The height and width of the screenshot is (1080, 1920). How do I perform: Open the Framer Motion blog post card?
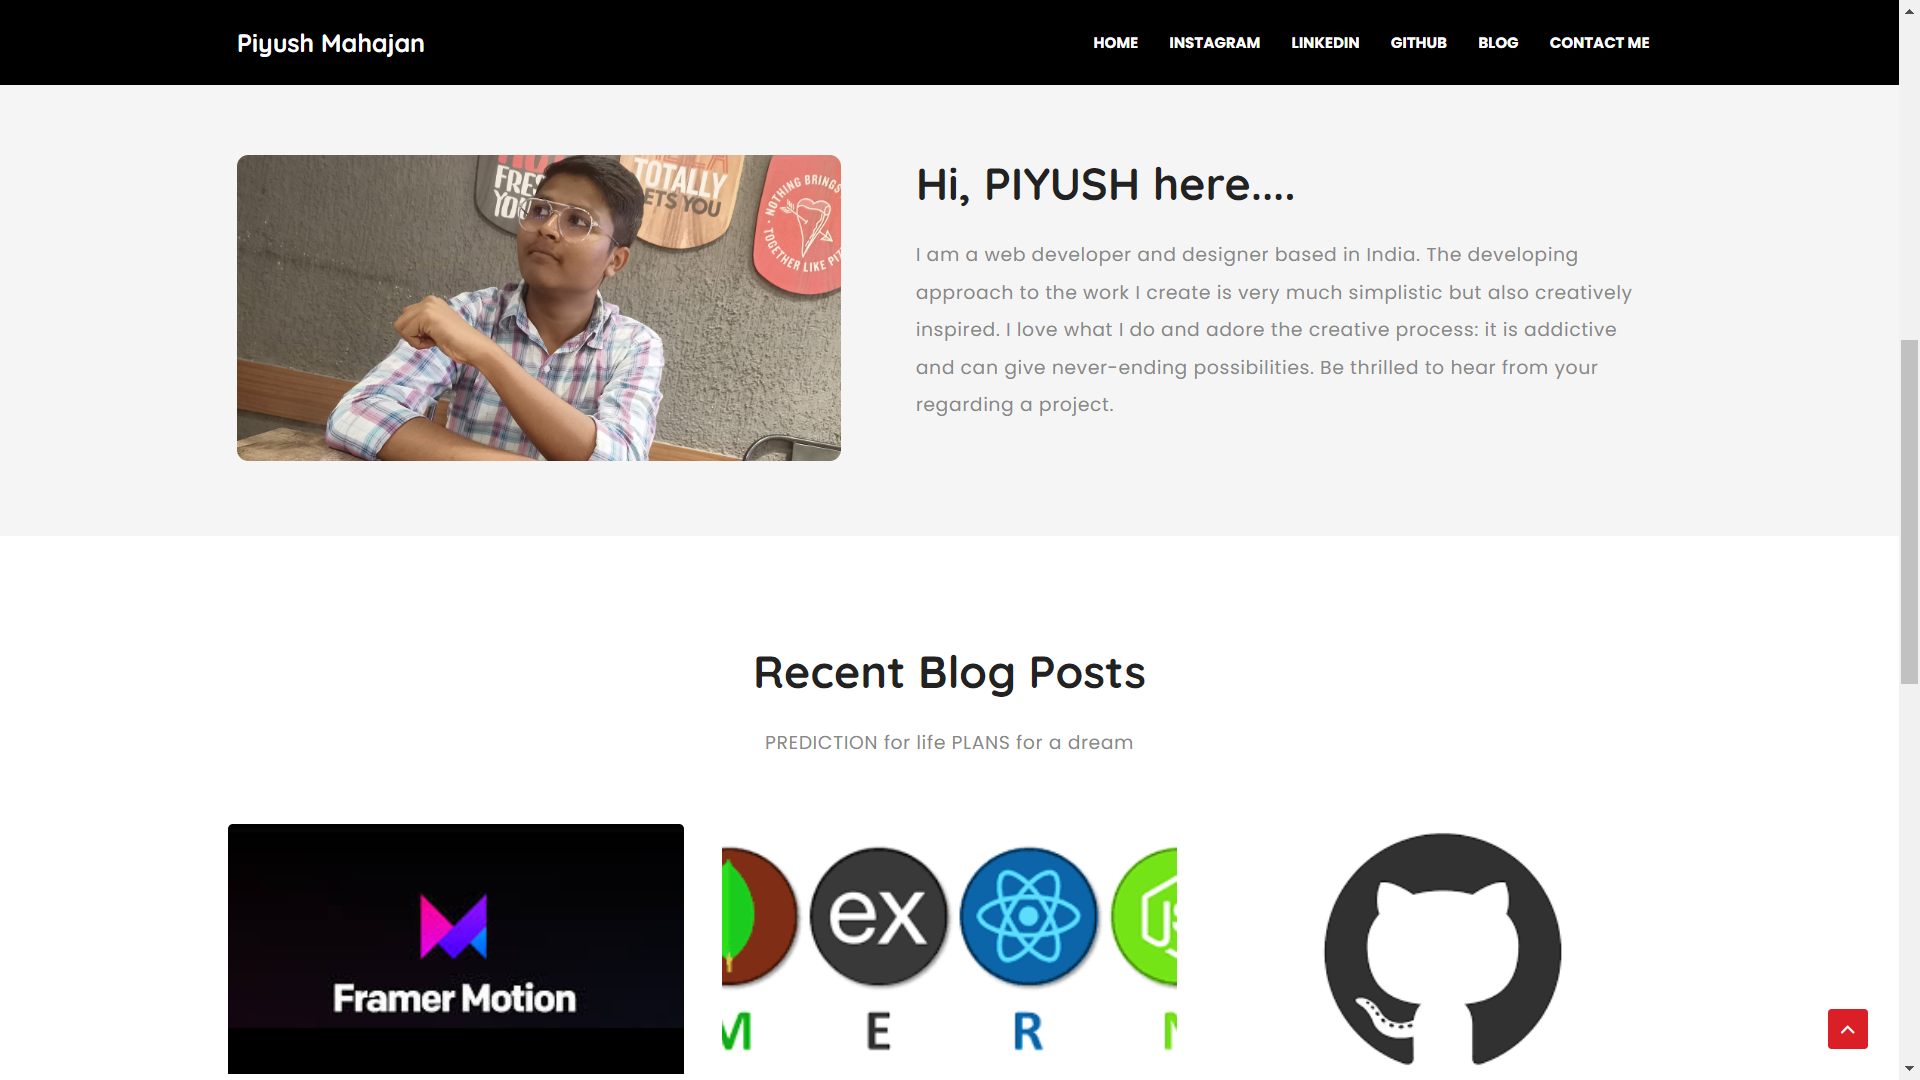(x=456, y=949)
